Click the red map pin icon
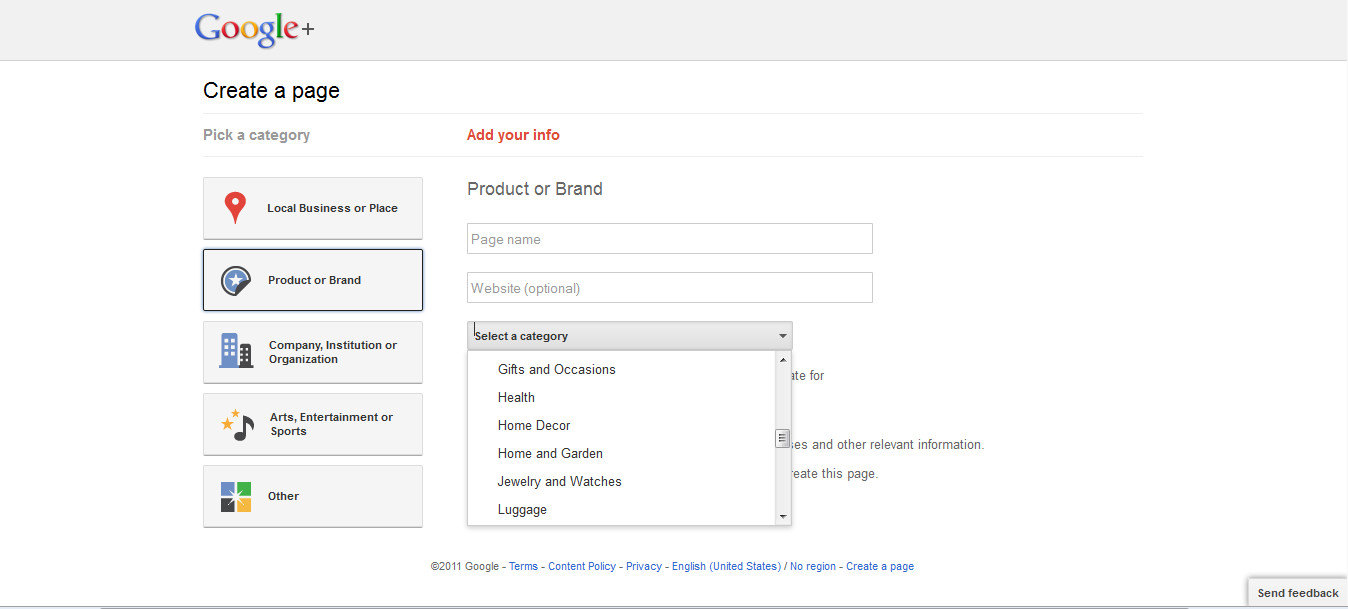The image size is (1348, 609). click(235, 208)
